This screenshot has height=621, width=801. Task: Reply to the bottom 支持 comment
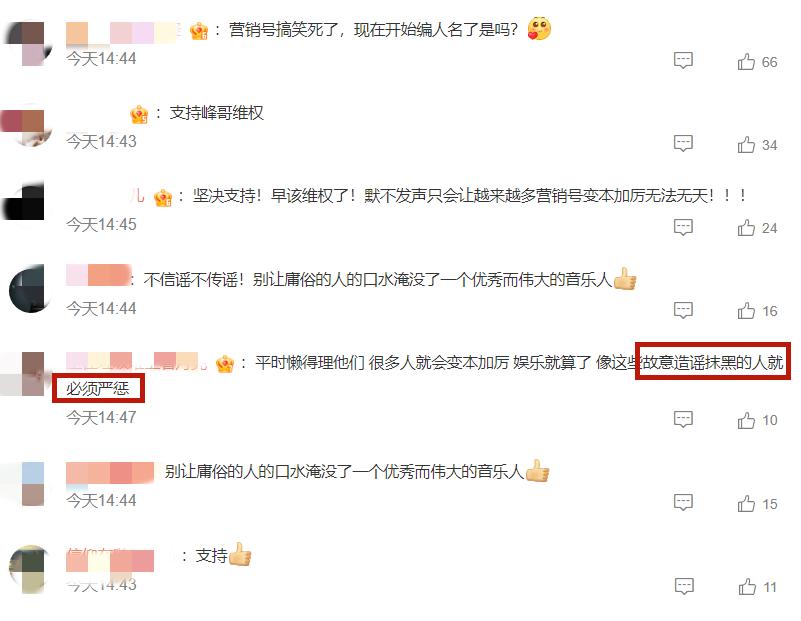point(684,586)
